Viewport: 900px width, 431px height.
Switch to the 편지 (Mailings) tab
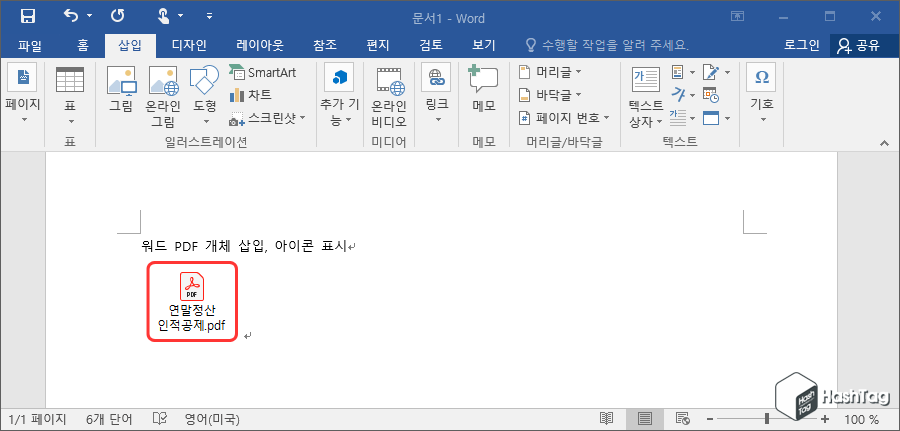tap(378, 45)
